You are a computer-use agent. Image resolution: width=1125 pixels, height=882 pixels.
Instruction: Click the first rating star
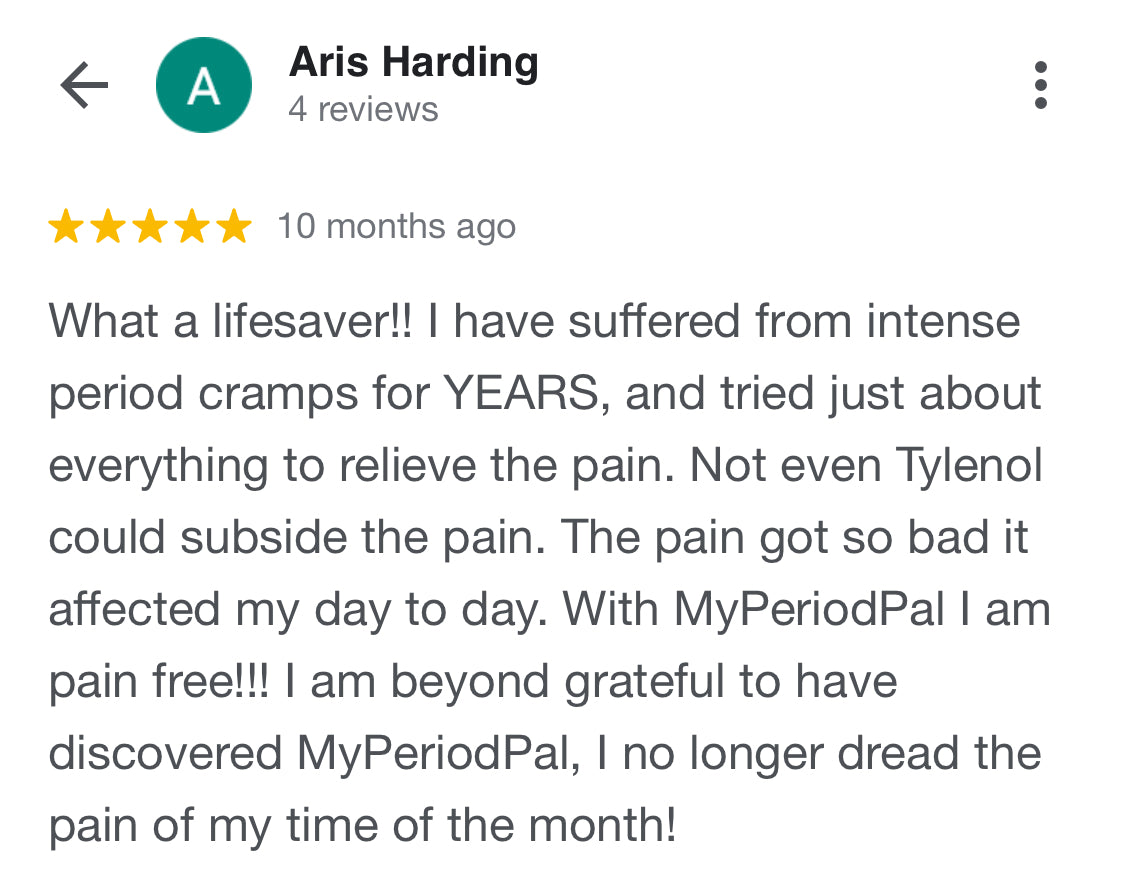tap(66, 228)
